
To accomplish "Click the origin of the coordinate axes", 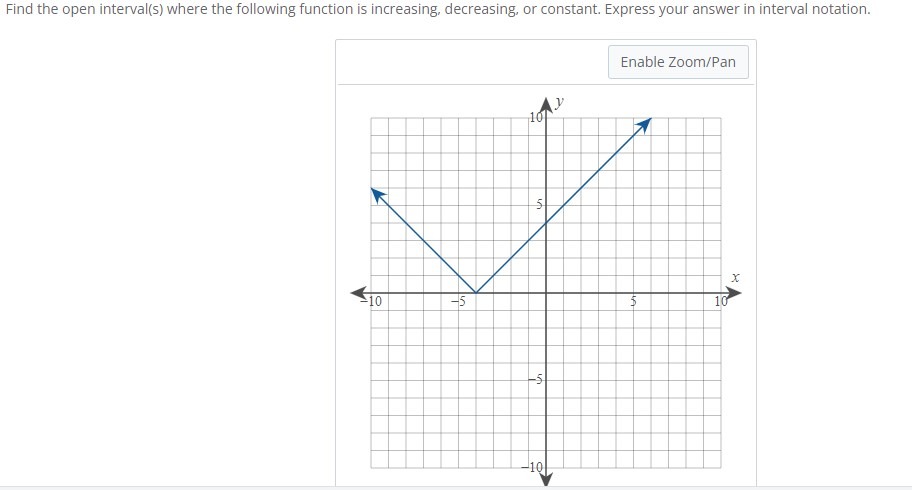I will pos(546,293).
